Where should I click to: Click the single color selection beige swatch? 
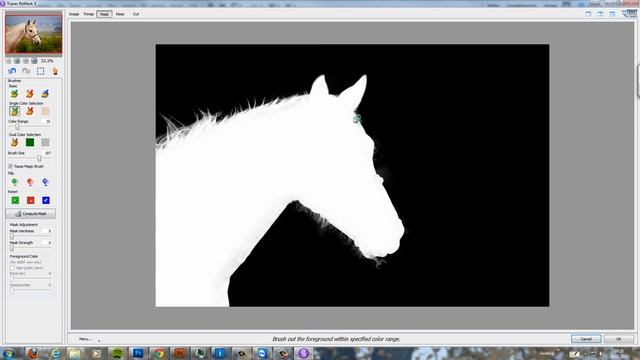45,111
